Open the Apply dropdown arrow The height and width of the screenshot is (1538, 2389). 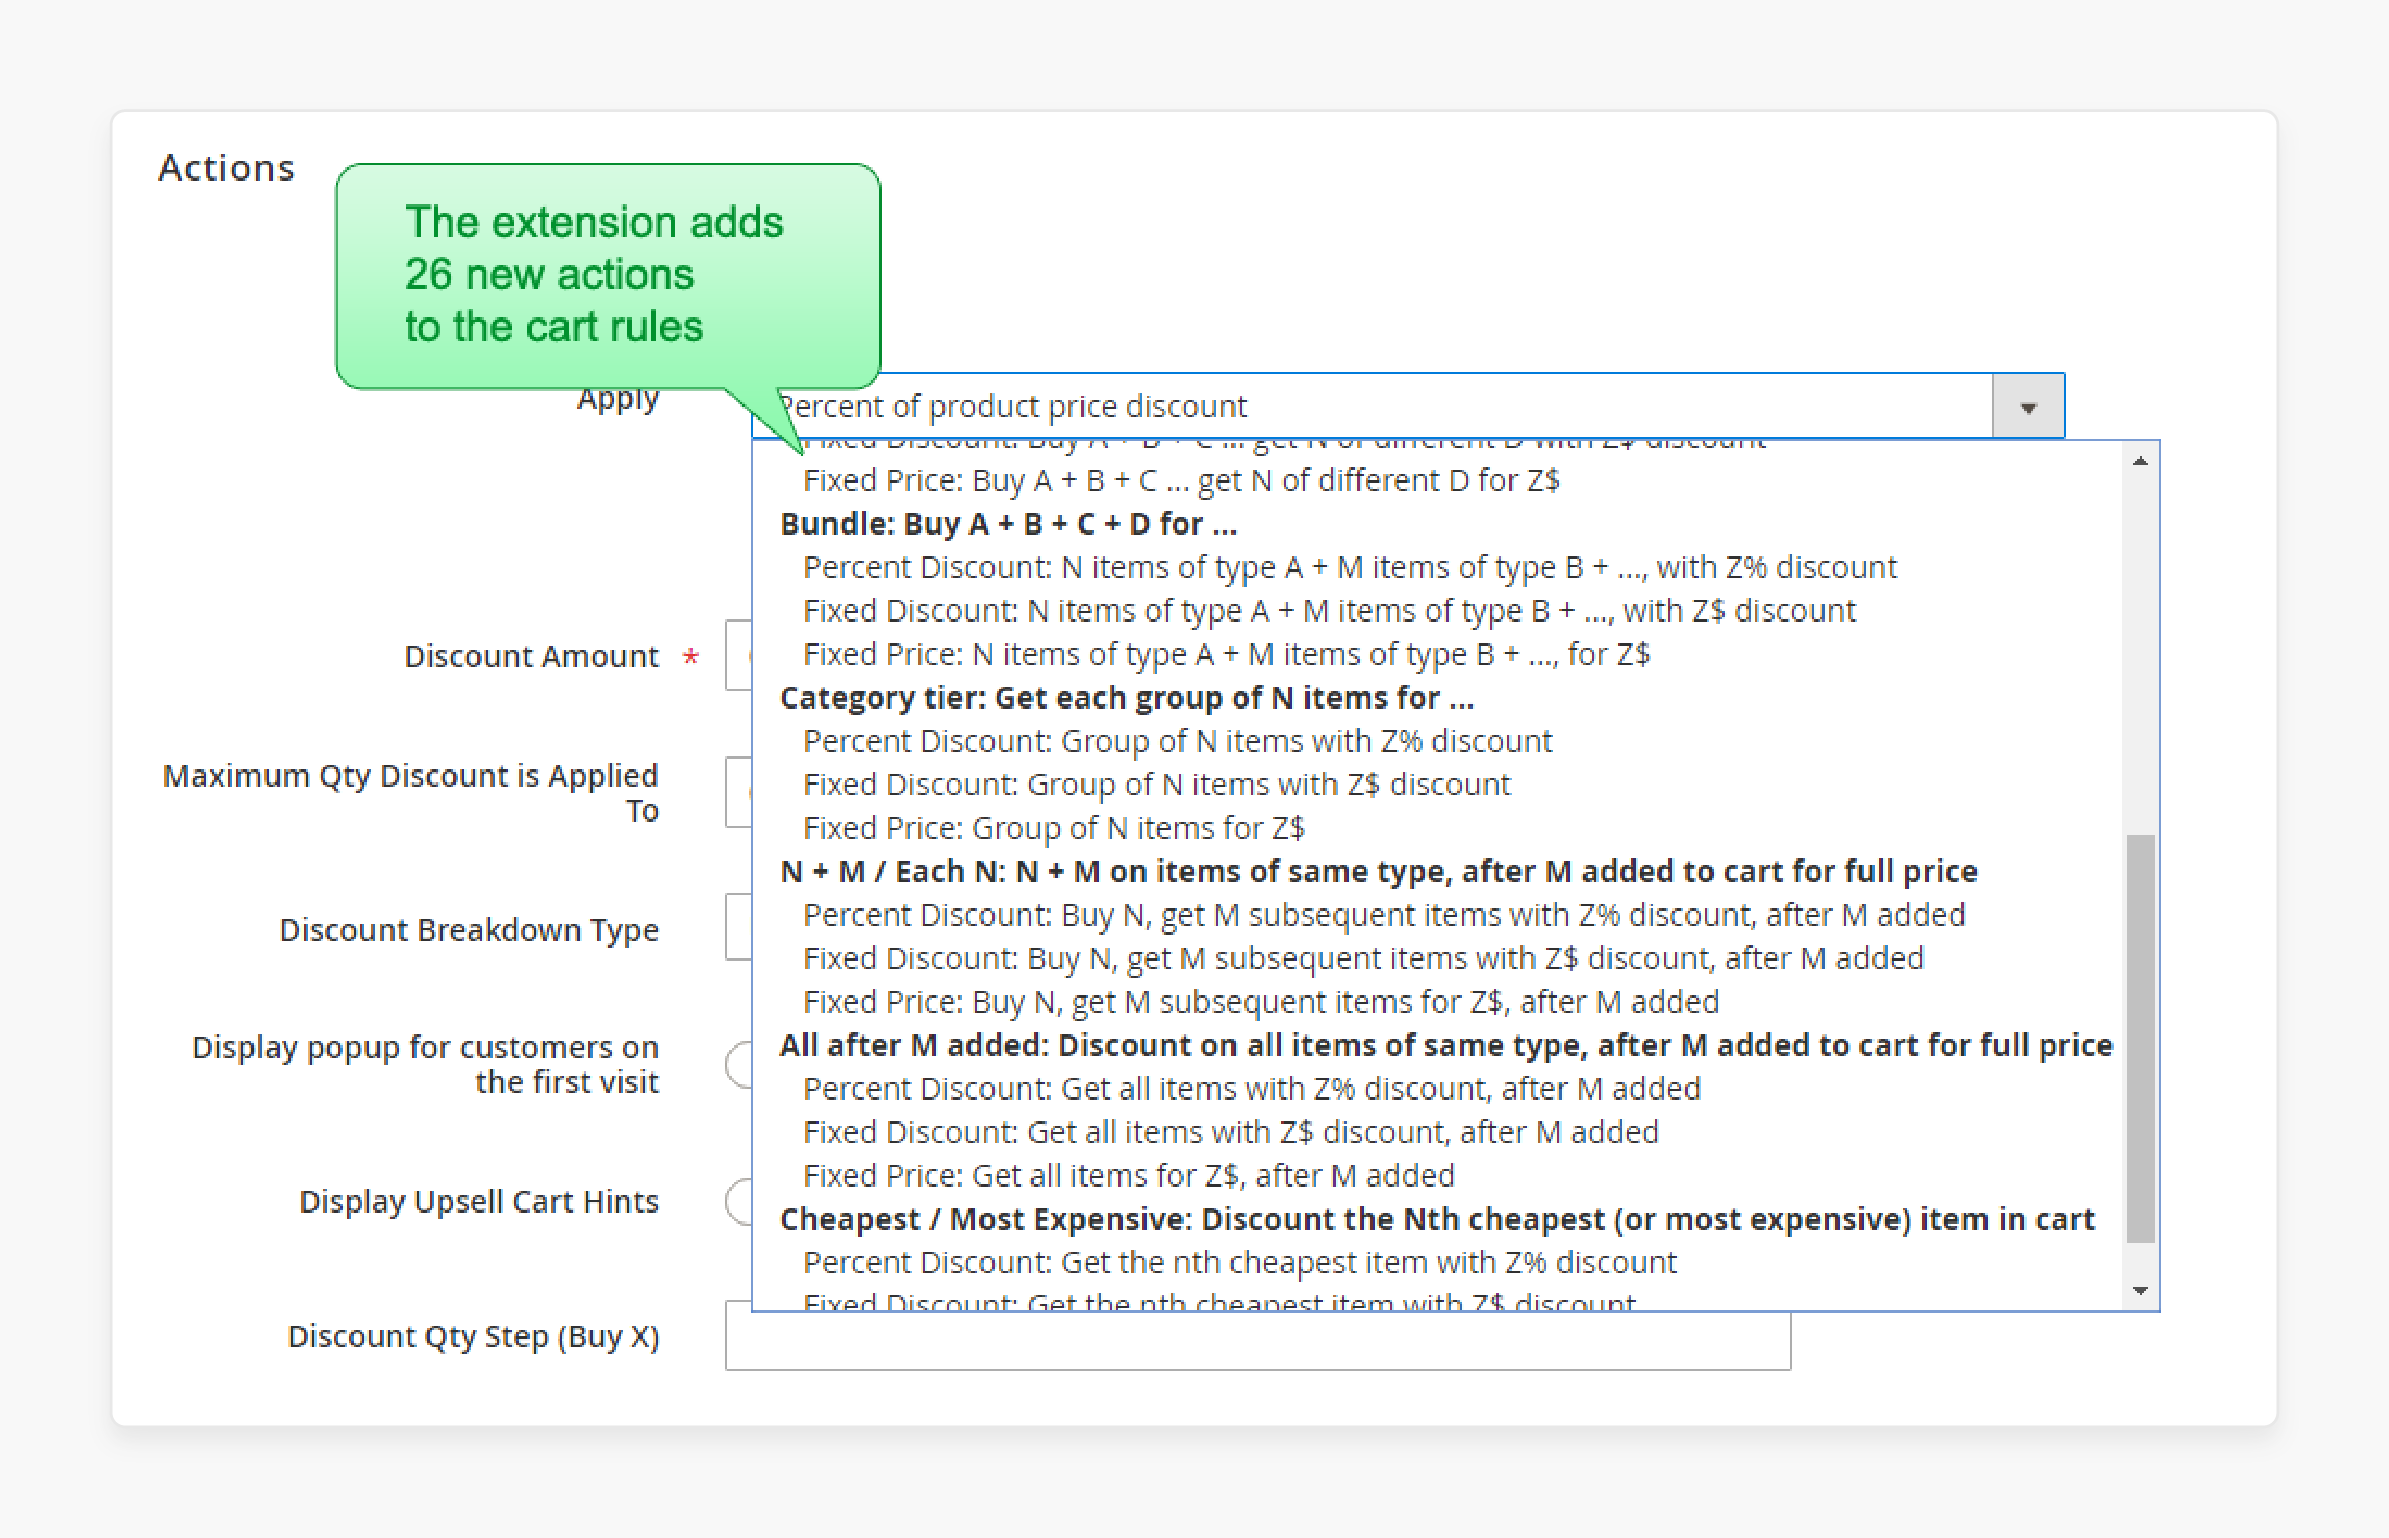coord(2028,407)
